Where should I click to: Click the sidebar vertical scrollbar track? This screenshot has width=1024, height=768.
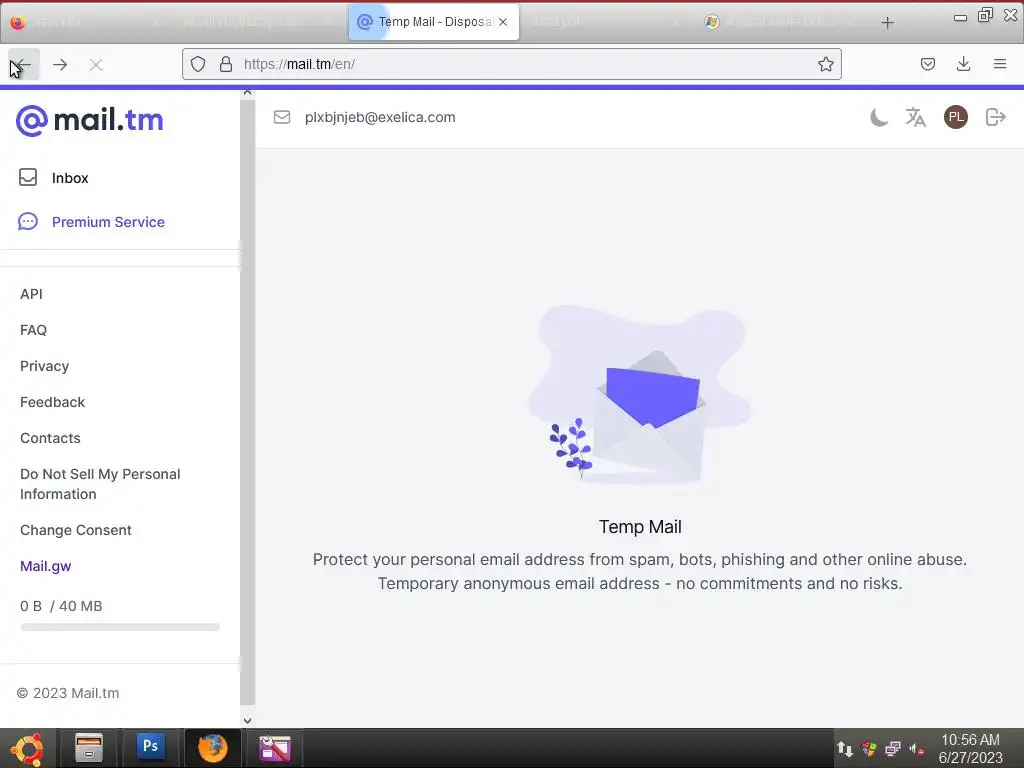(x=248, y=402)
